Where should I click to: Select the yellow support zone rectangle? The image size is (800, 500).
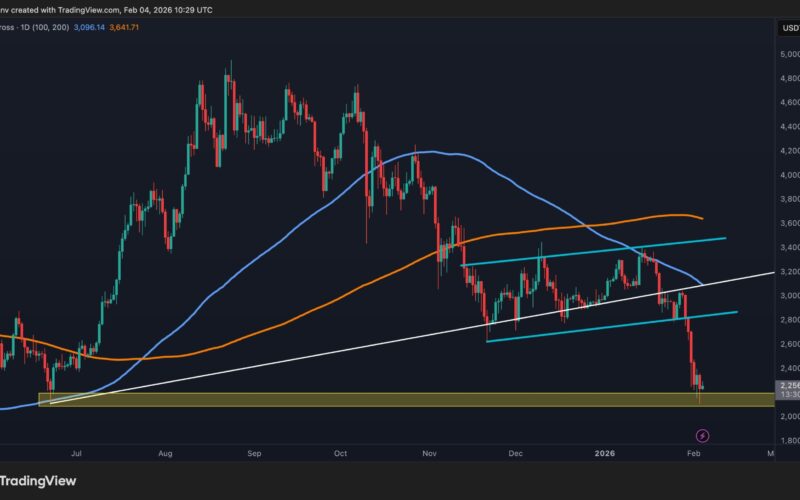coord(400,400)
